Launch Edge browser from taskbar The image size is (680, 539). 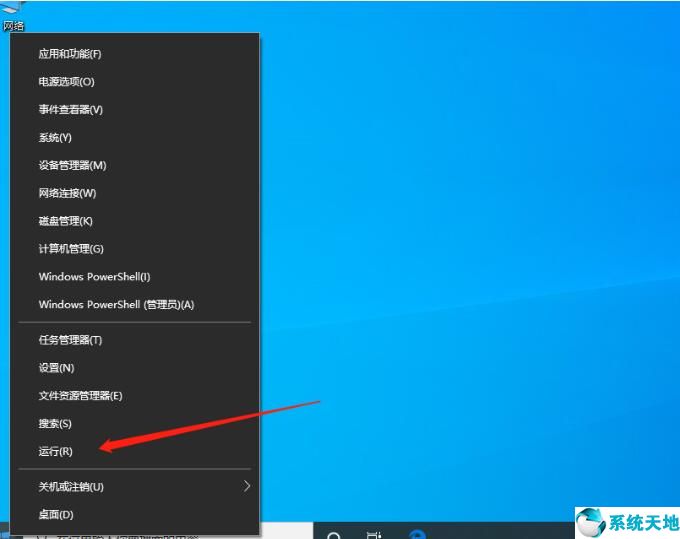[418, 534]
